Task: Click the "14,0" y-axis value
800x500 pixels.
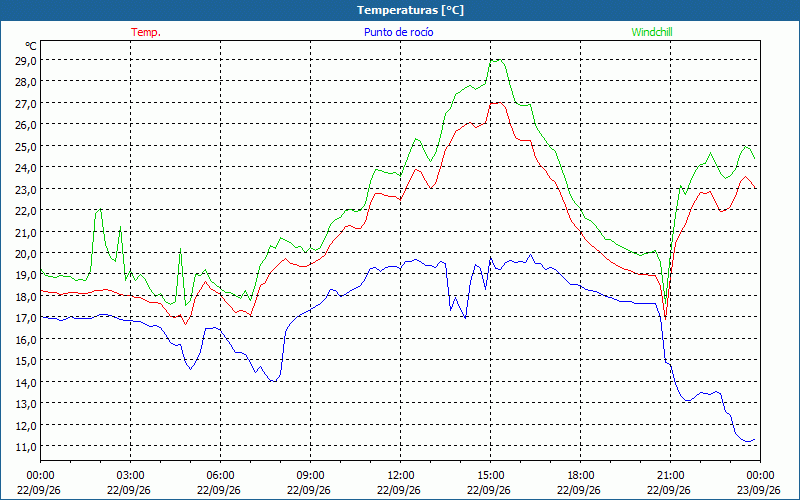Action: (x=26, y=382)
